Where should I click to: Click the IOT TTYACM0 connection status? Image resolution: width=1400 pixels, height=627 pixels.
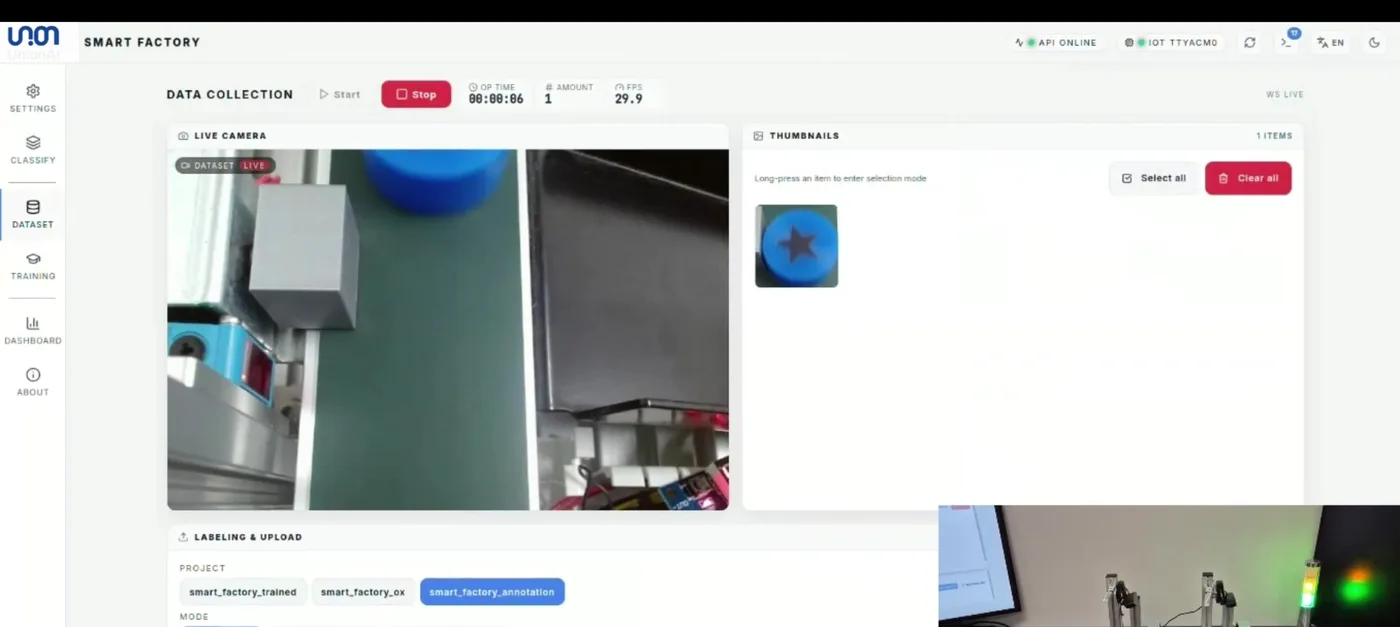click(x=1171, y=43)
